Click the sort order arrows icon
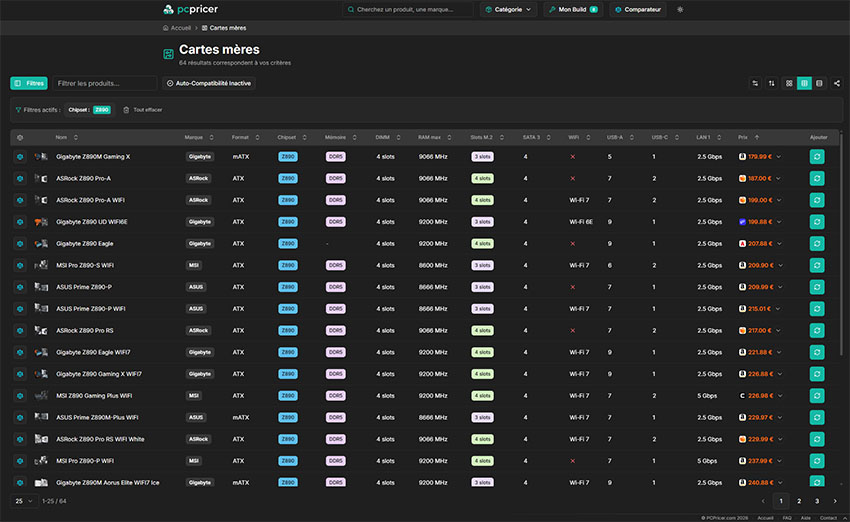The height and width of the screenshot is (522, 850). pyautogui.click(x=771, y=83)
